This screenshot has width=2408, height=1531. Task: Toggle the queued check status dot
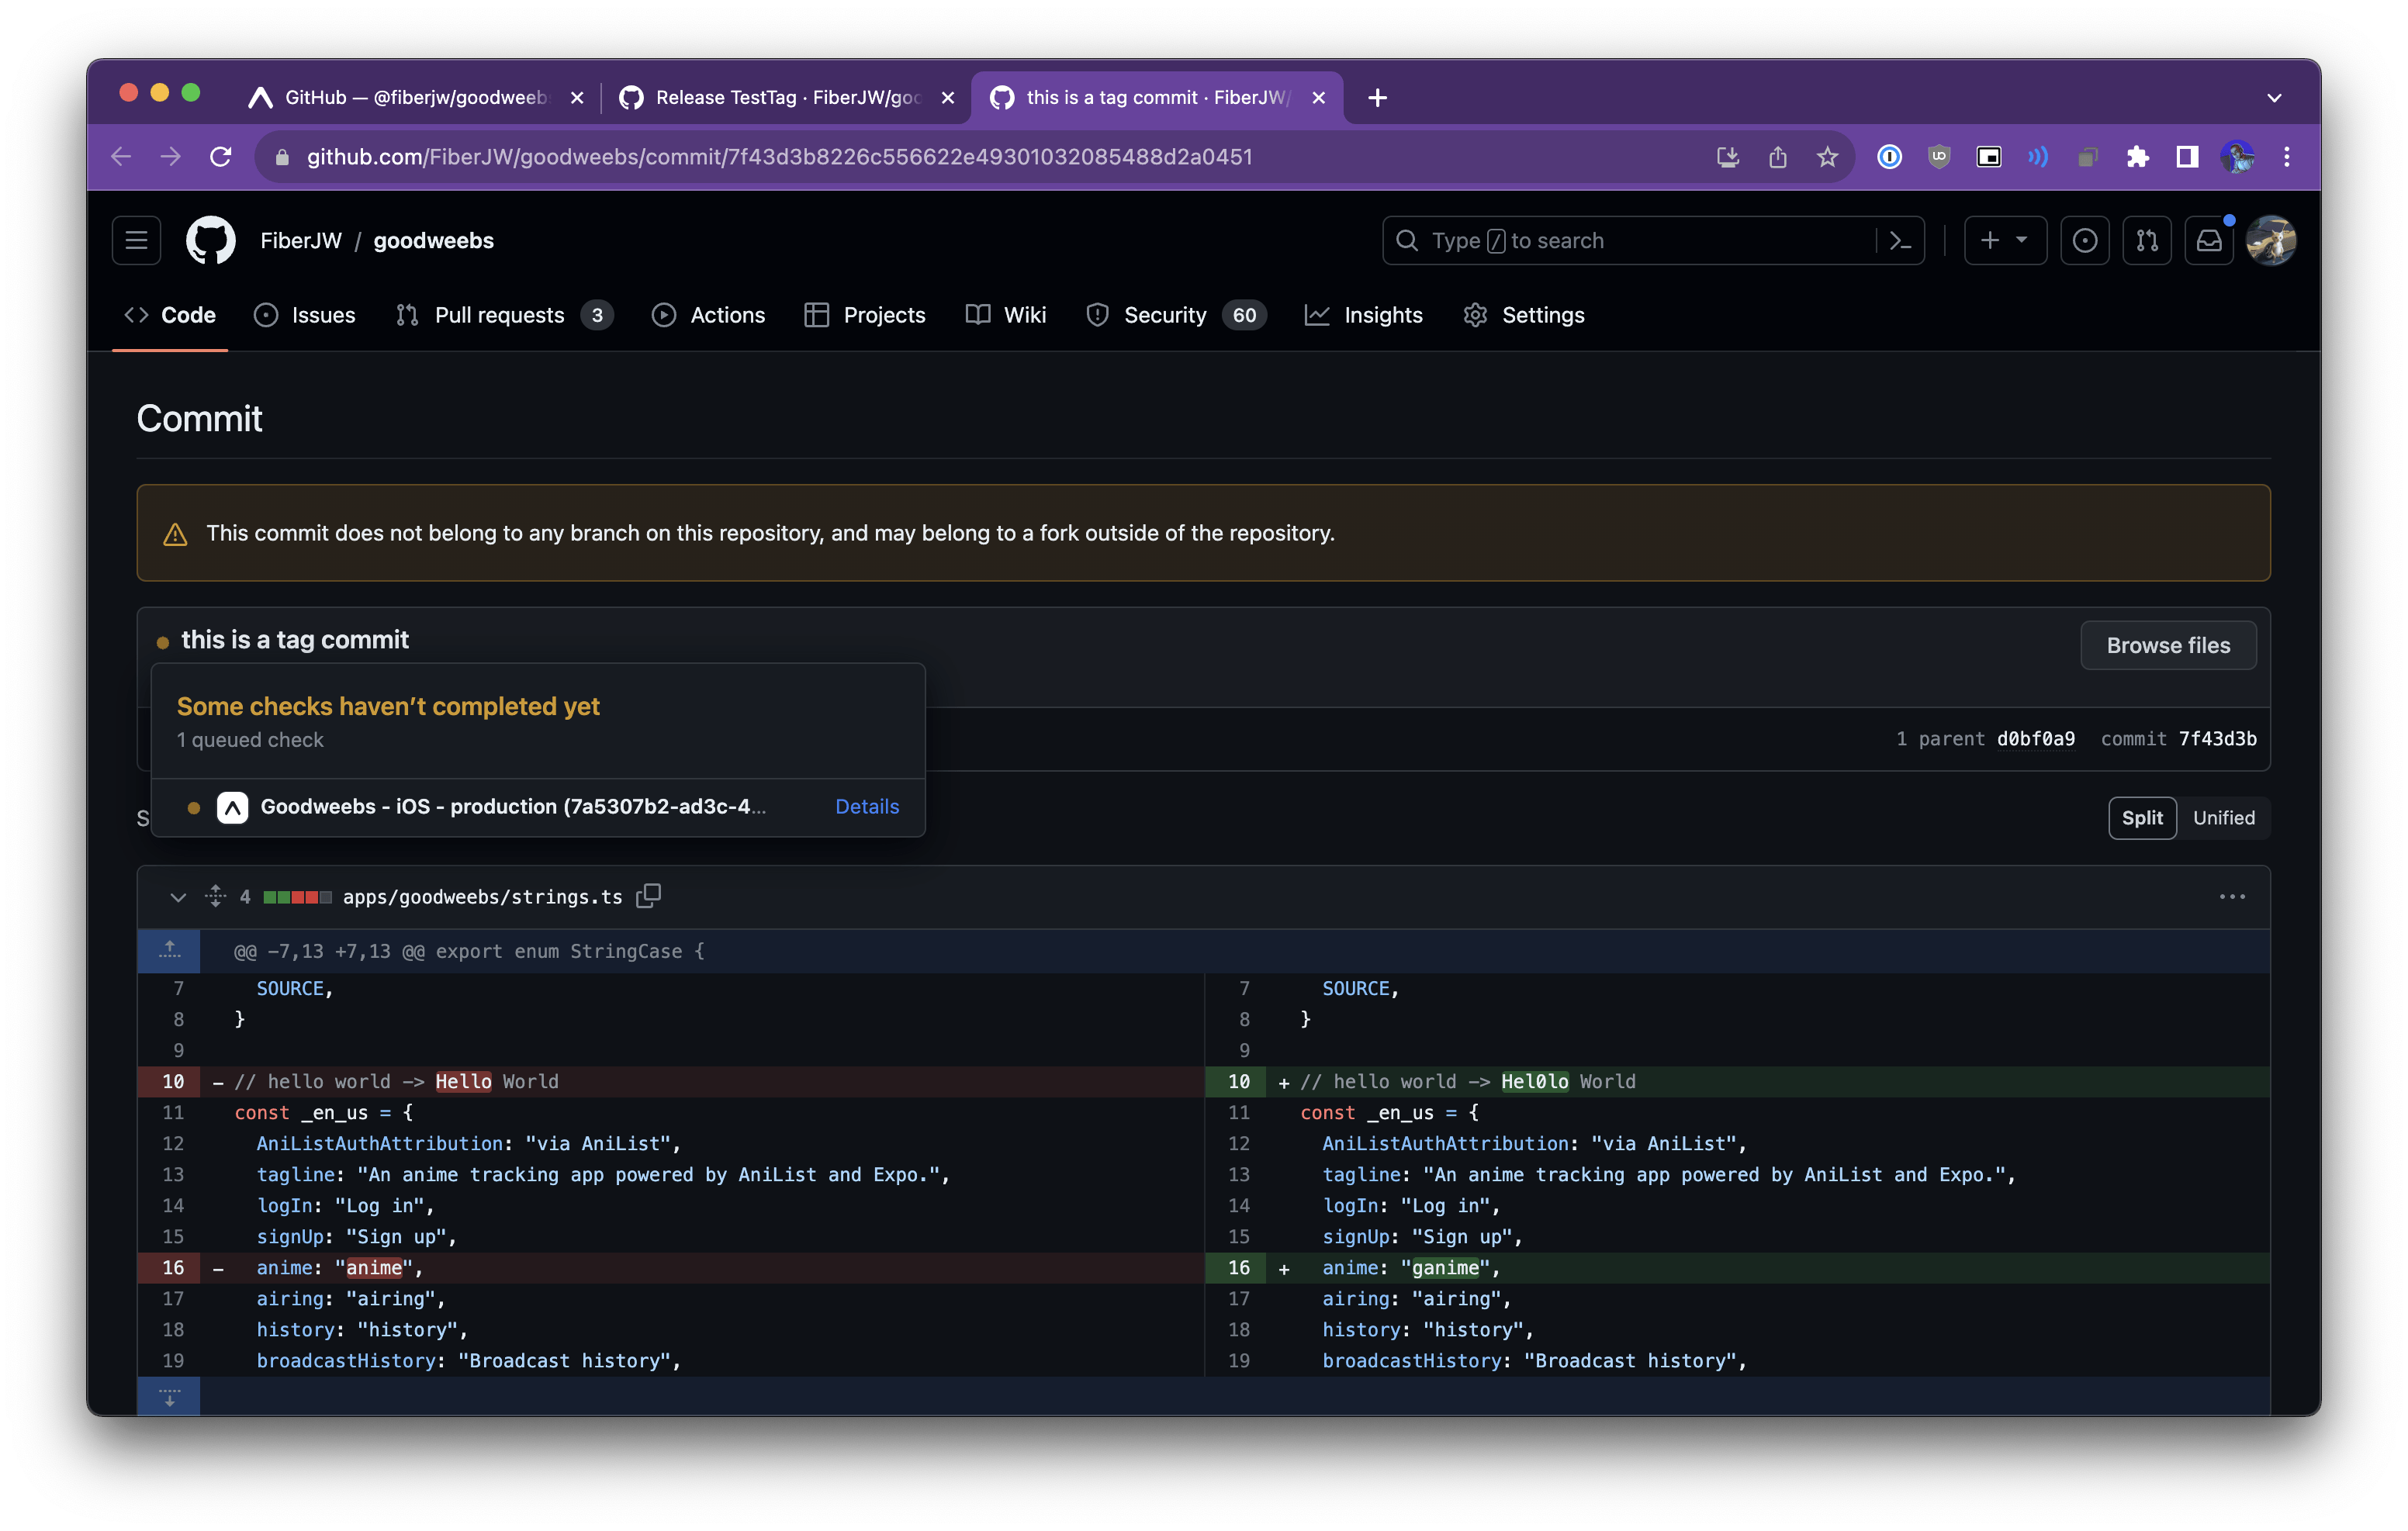coord(192,807)
